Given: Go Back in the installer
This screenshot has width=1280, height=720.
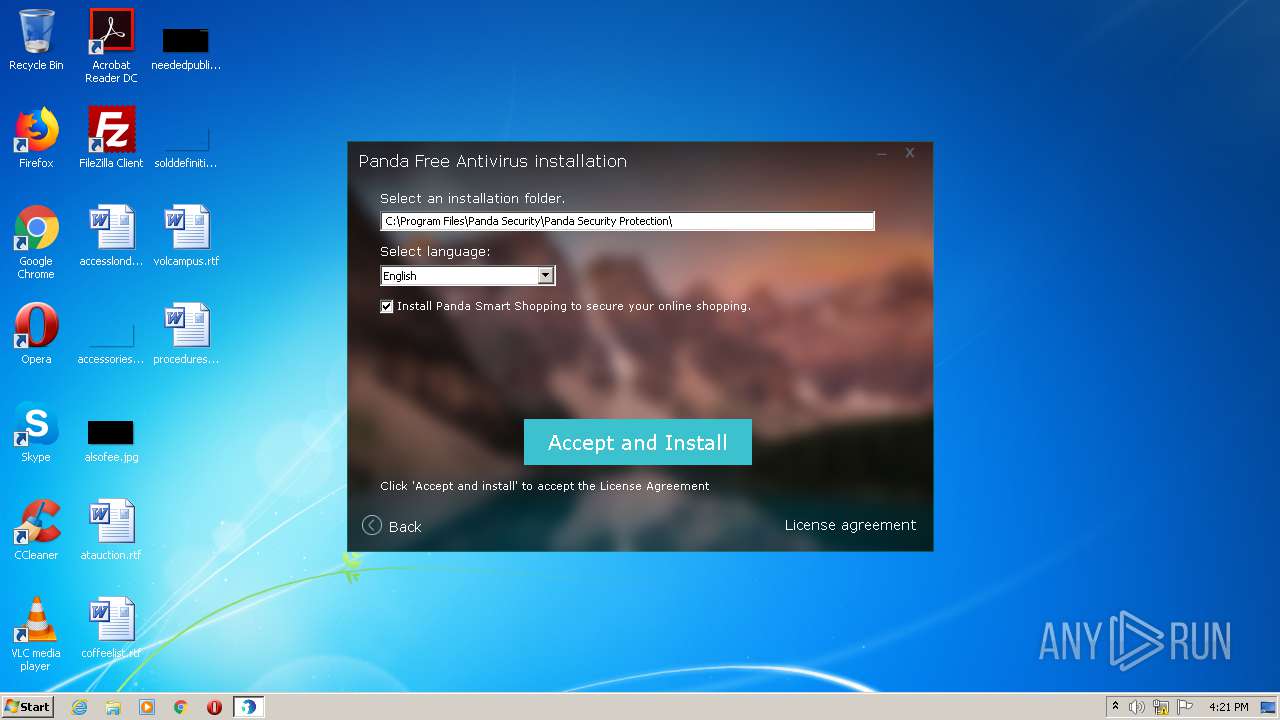Looking at the screenshot, I should (392, 526).
